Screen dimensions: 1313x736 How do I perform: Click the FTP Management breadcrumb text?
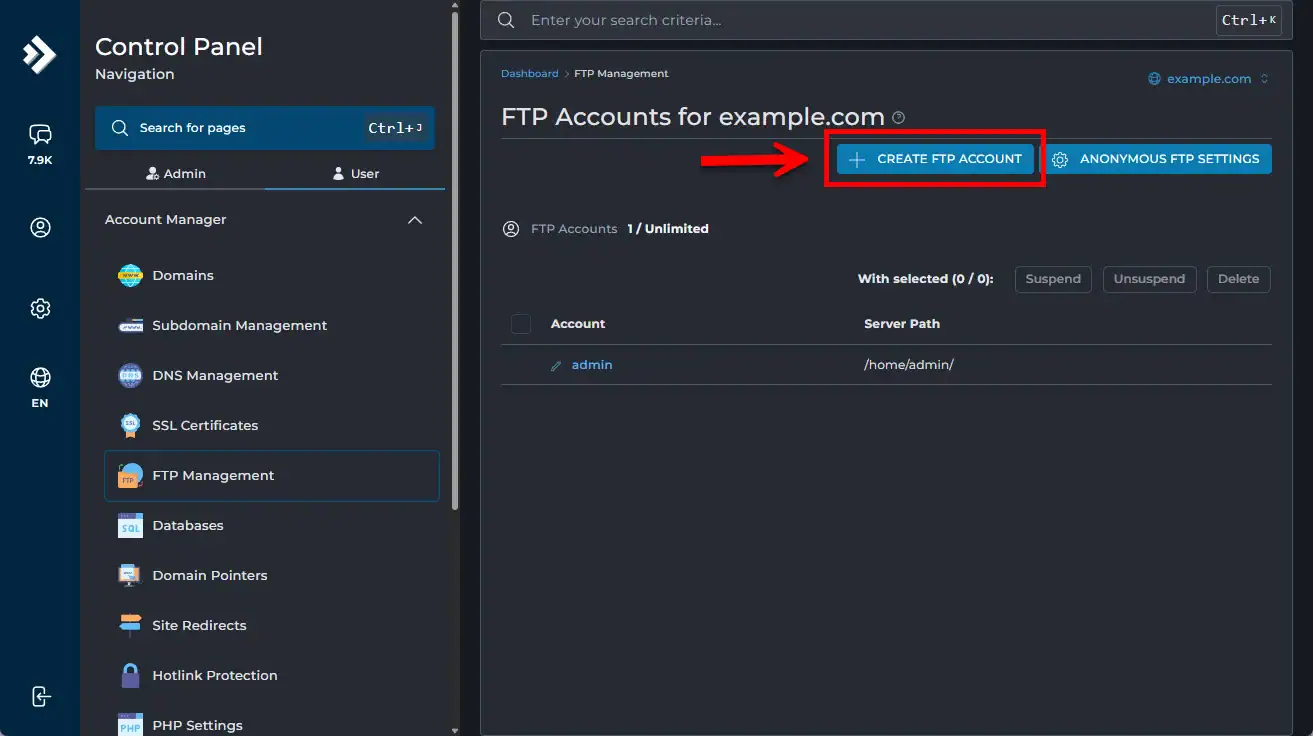pyautogui.click(x=621, y=74)
